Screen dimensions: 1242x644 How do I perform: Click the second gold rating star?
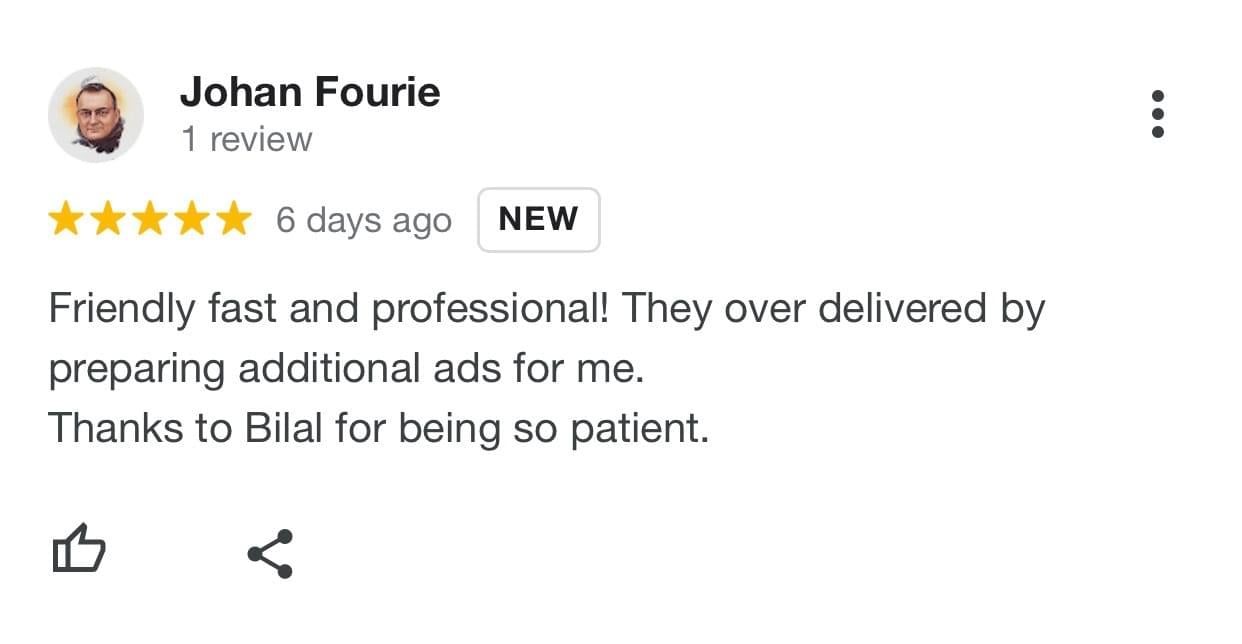click(x=107, y=219)
